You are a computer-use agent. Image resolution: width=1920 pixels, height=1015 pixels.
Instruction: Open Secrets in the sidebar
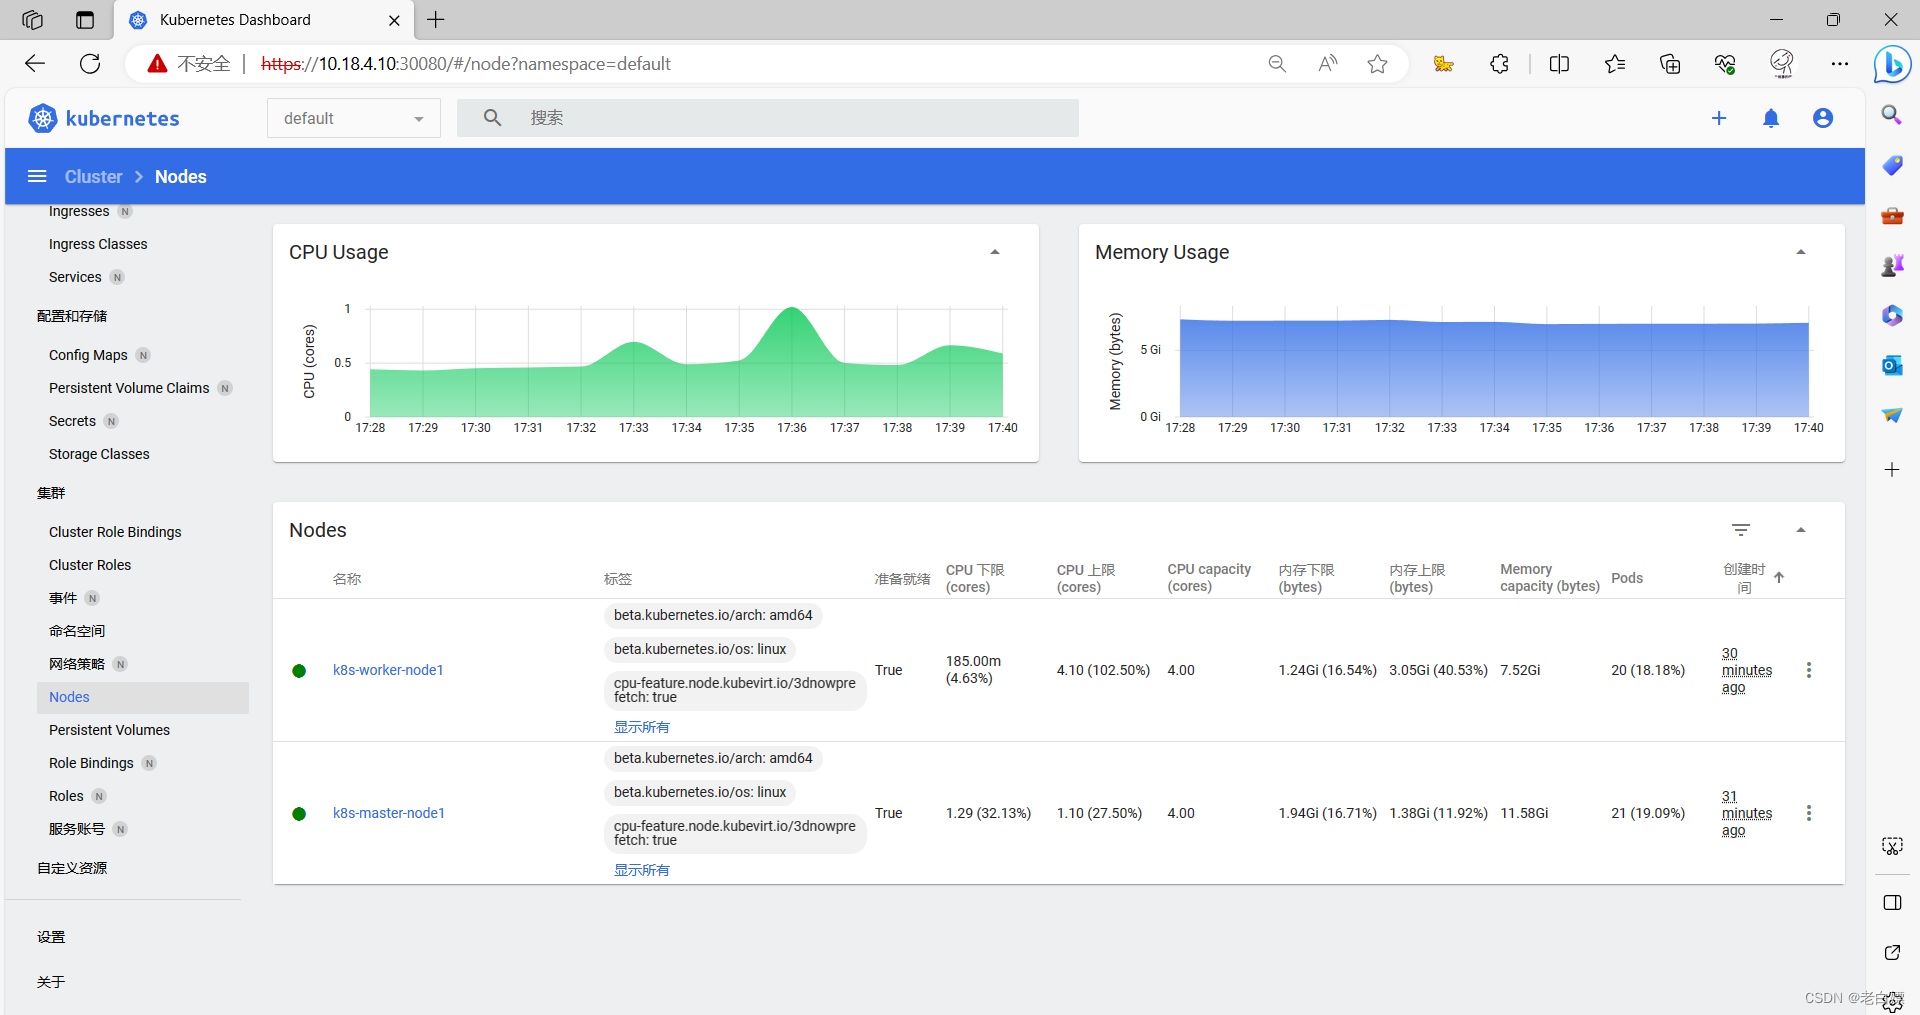[72, 421]
